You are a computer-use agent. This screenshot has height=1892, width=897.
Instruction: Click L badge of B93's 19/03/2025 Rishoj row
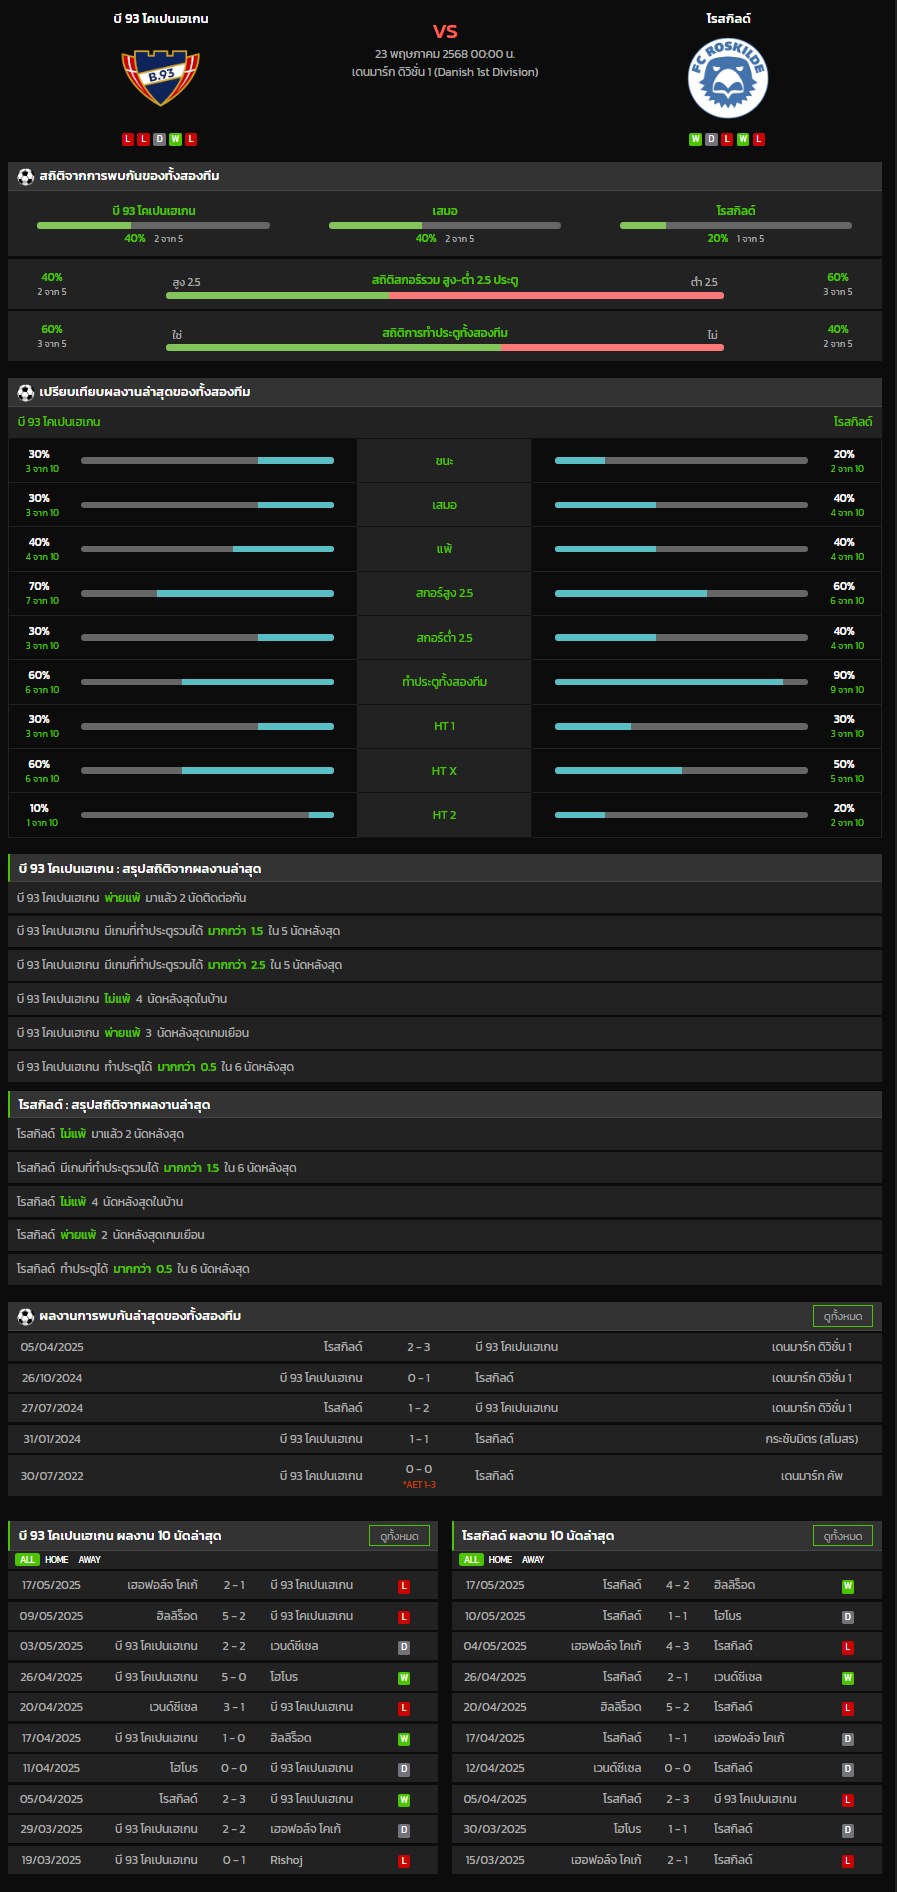pos(404,1861)
